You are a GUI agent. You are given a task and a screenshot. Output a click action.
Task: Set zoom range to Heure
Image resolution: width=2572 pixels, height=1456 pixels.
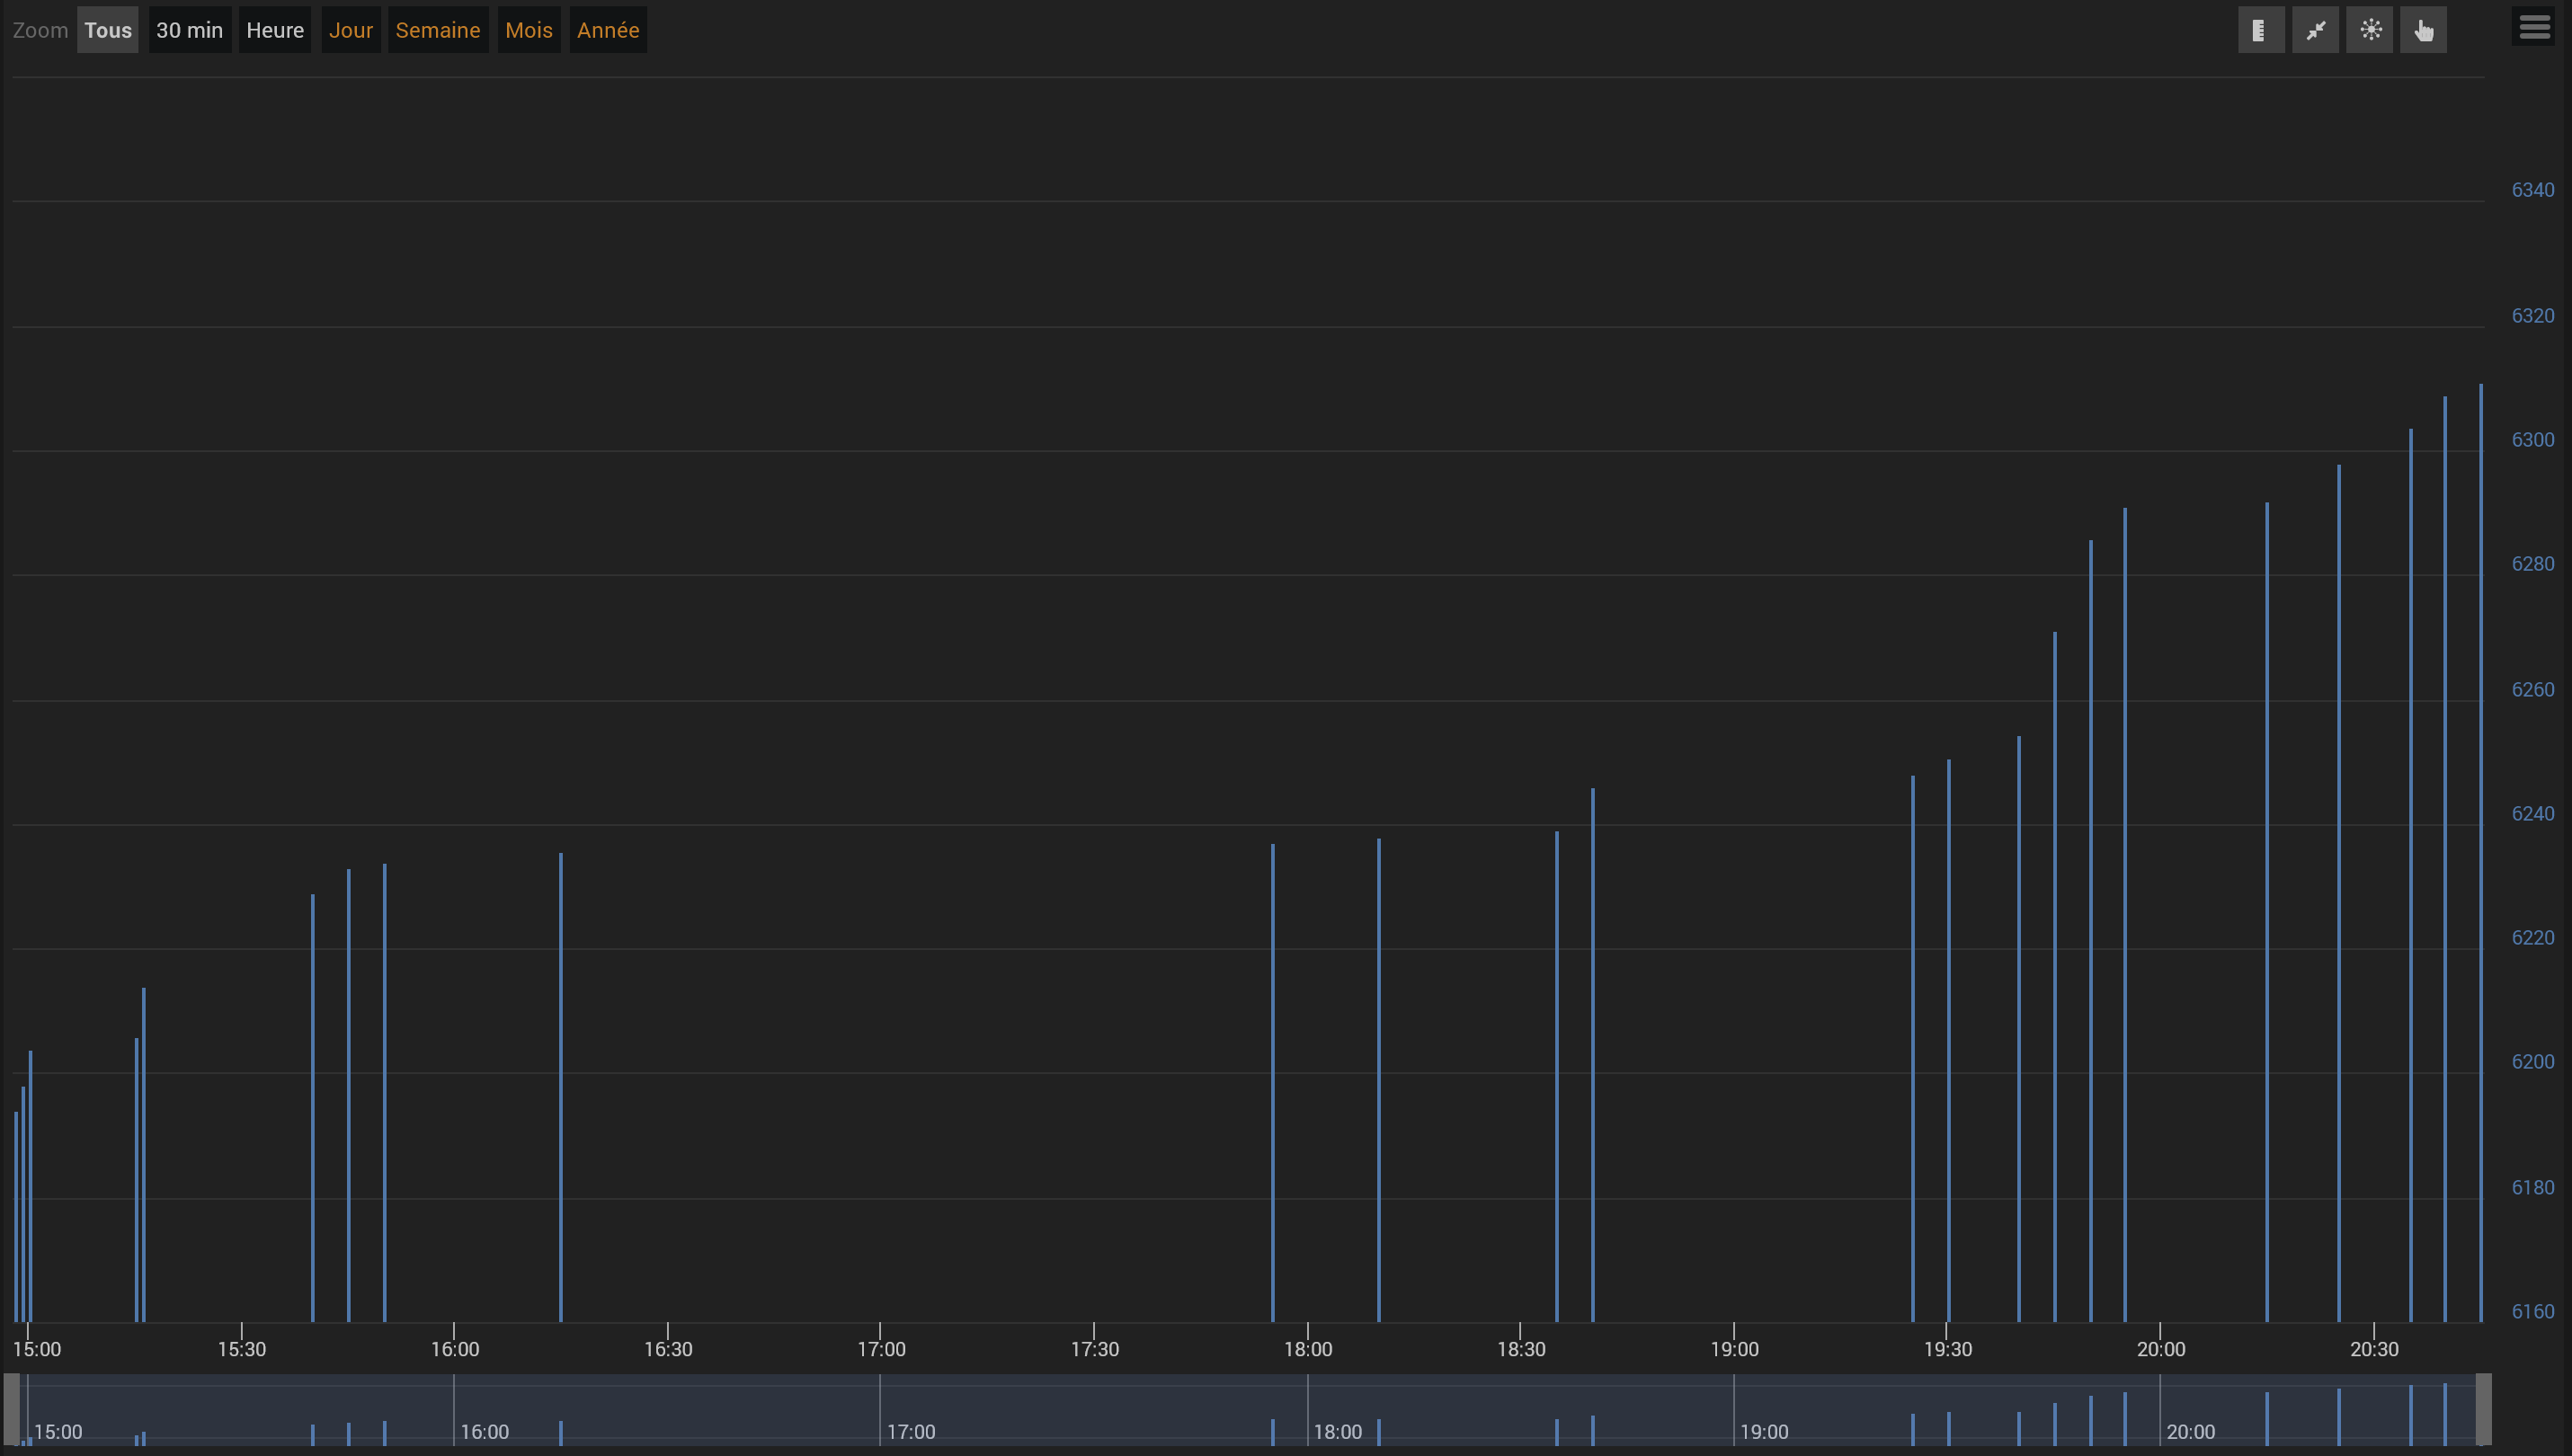pyautogui.click(x=275, y=30)
